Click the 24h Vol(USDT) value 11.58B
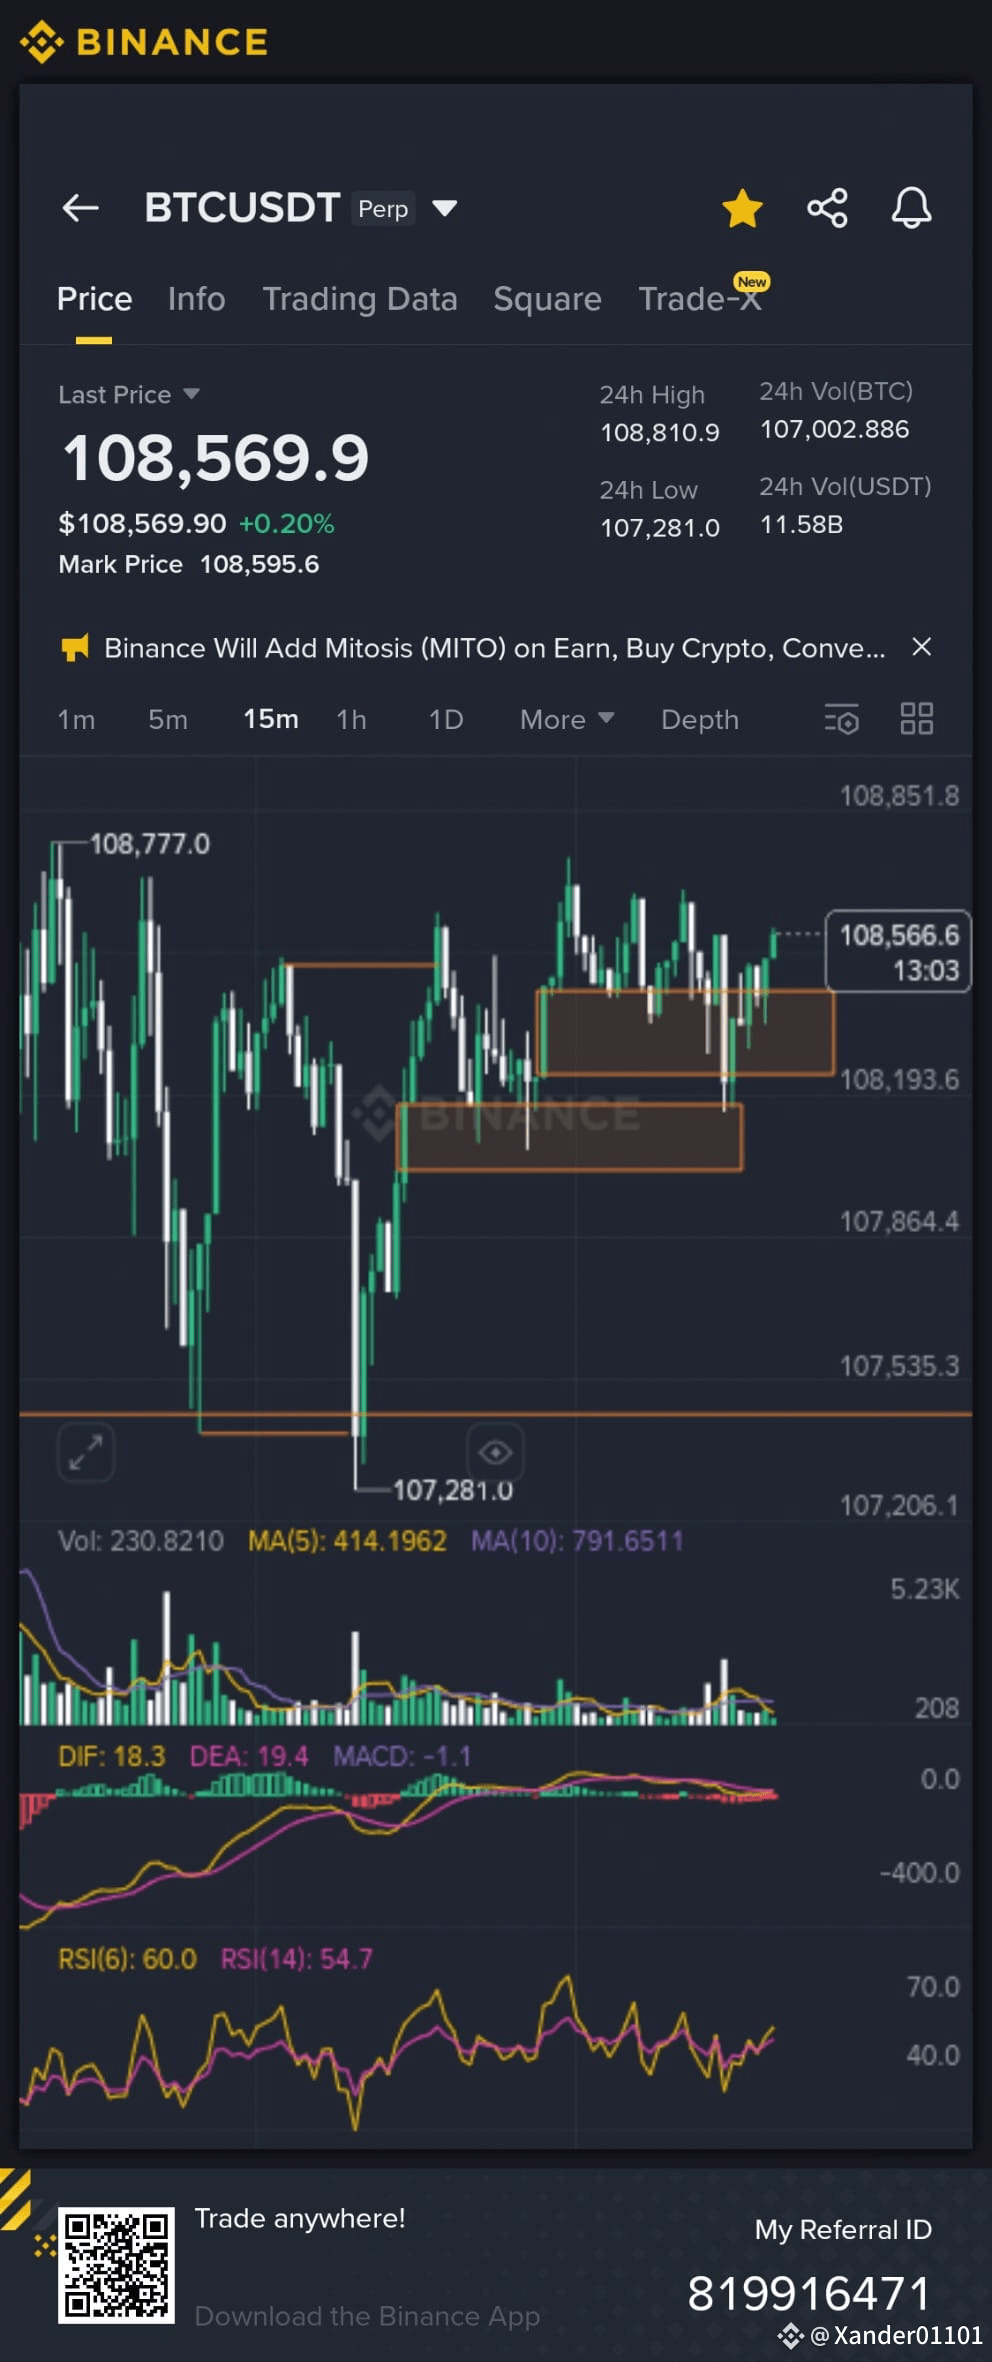This screenshot has width=992, height=2362. (x=802, y=524)
